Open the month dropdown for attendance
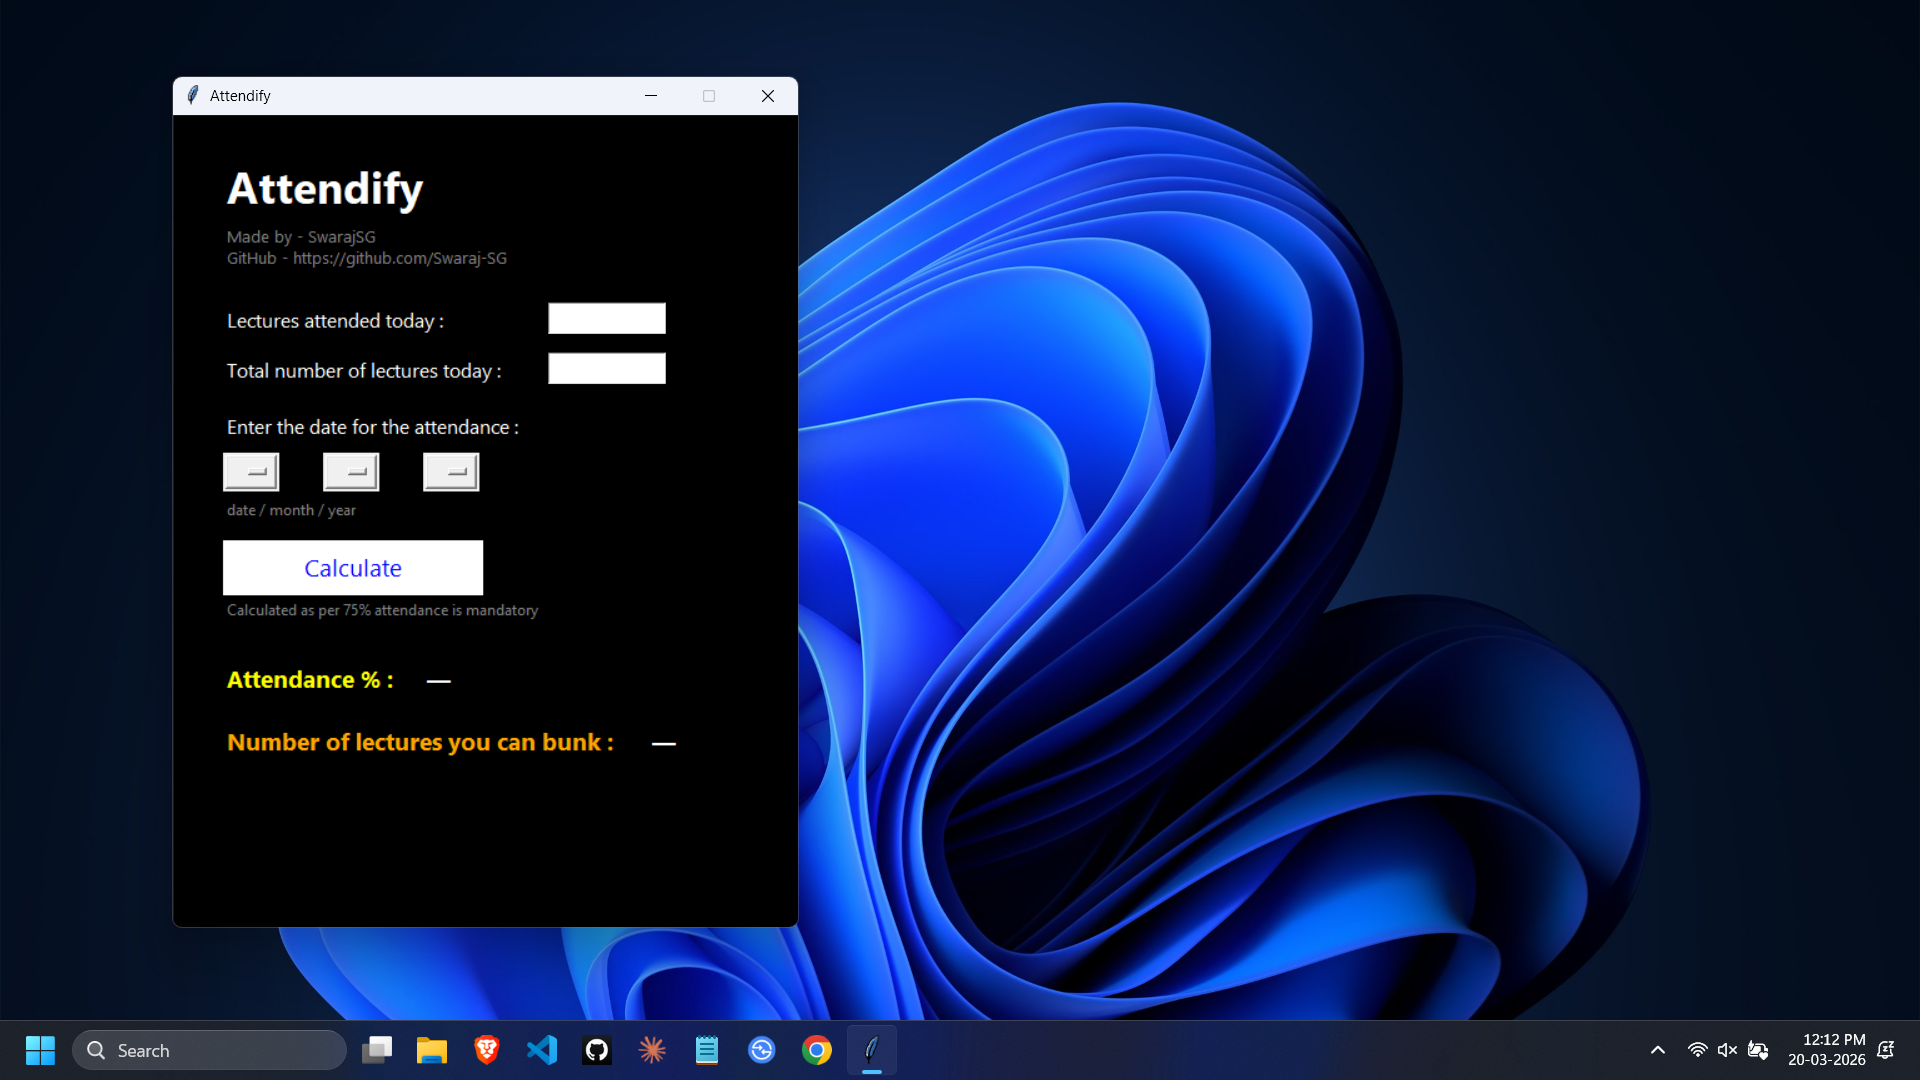The height and width of the screenshot is (1080, 1920). click(350, 471)
